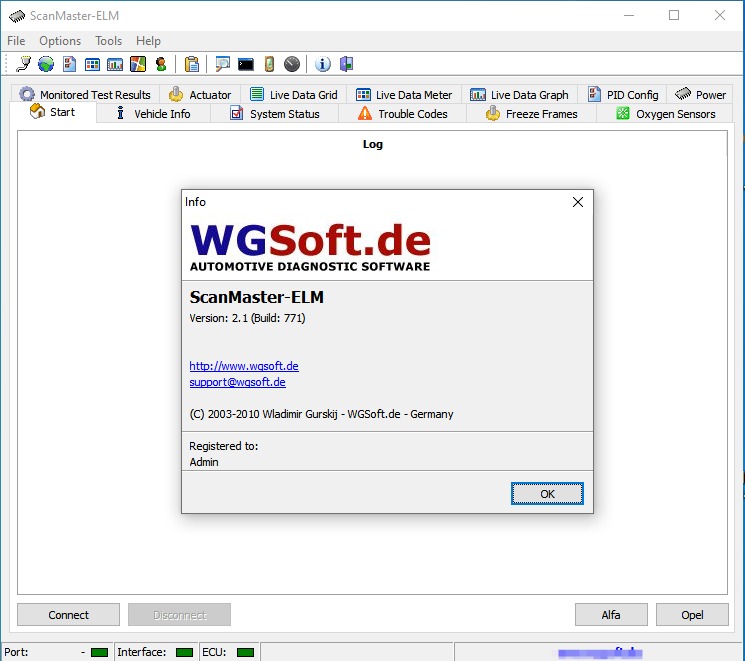Click the connect cable toolbar icon
This screenshot has width=745, height=661.
click(x=23, y=64)
